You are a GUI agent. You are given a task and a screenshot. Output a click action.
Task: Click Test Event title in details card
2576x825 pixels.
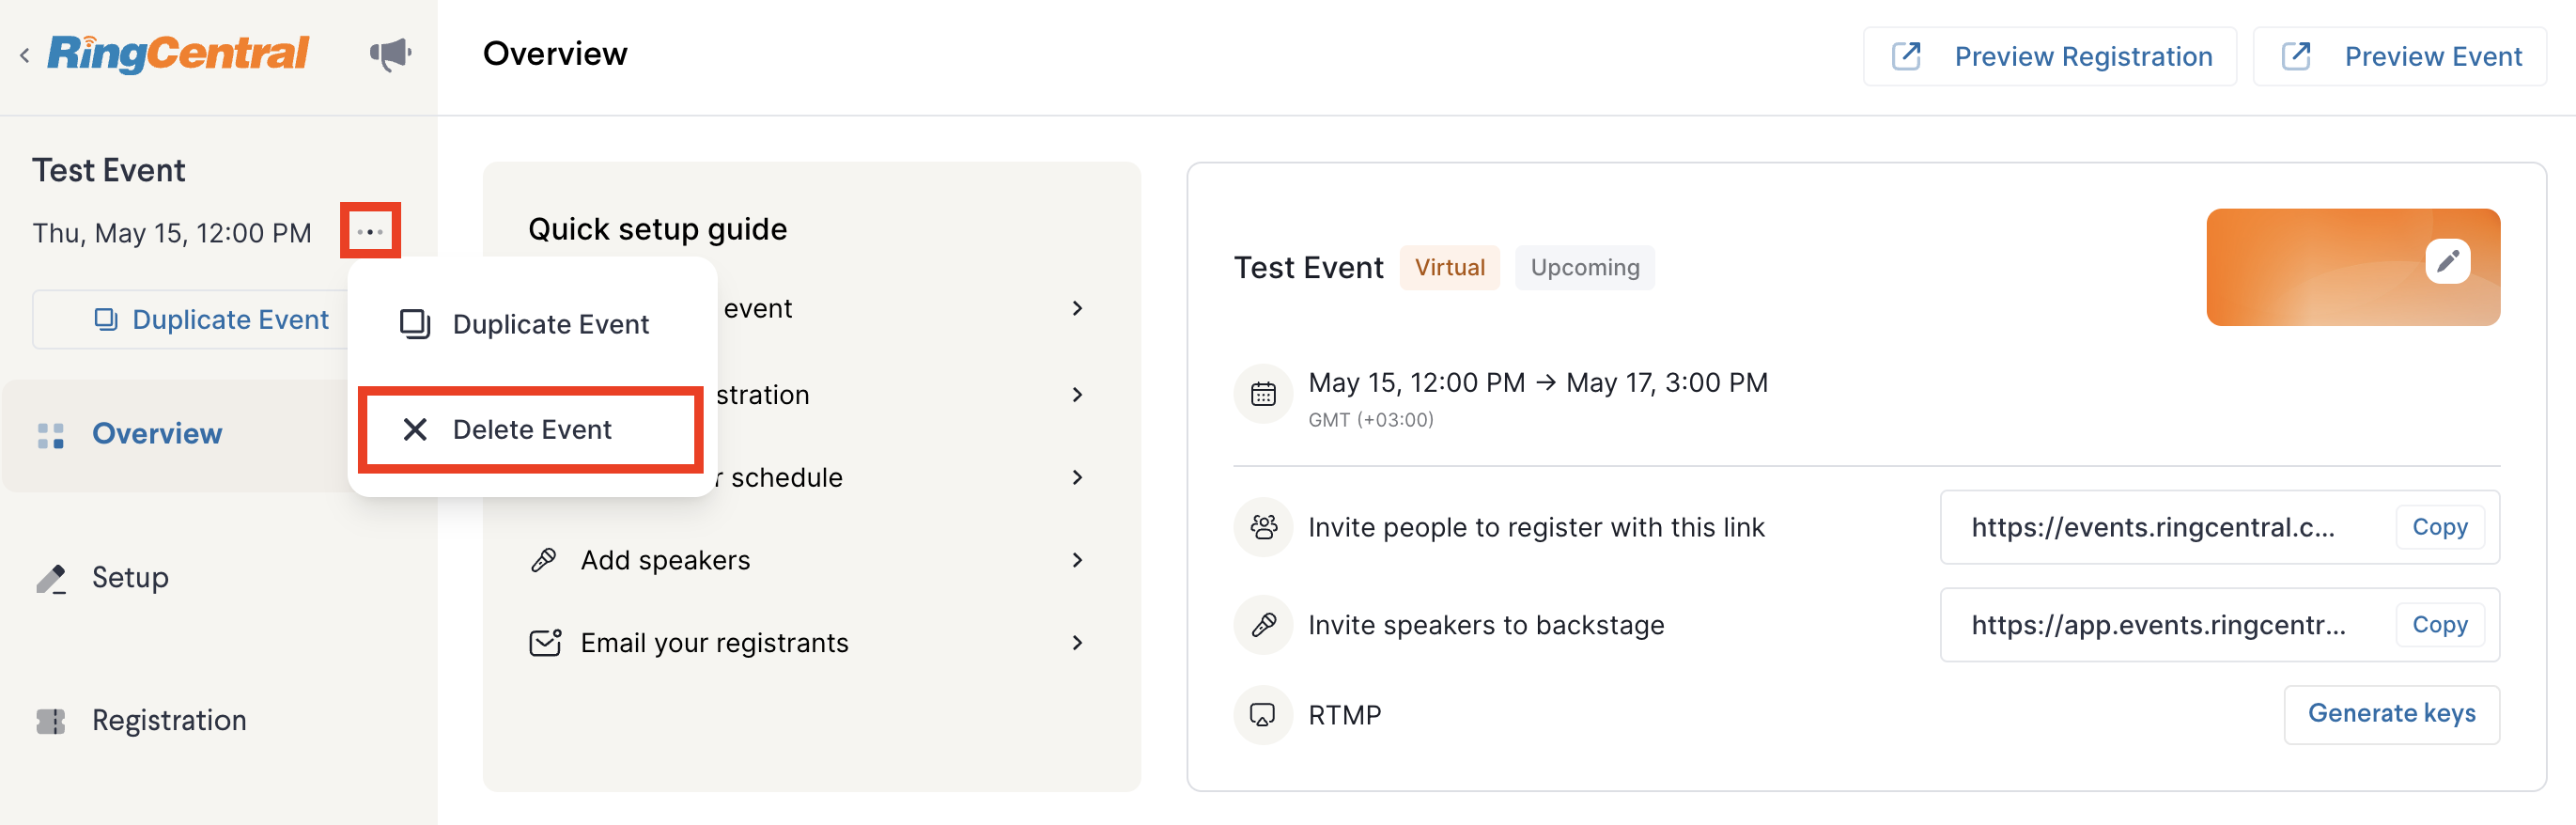coord(1308,267)
